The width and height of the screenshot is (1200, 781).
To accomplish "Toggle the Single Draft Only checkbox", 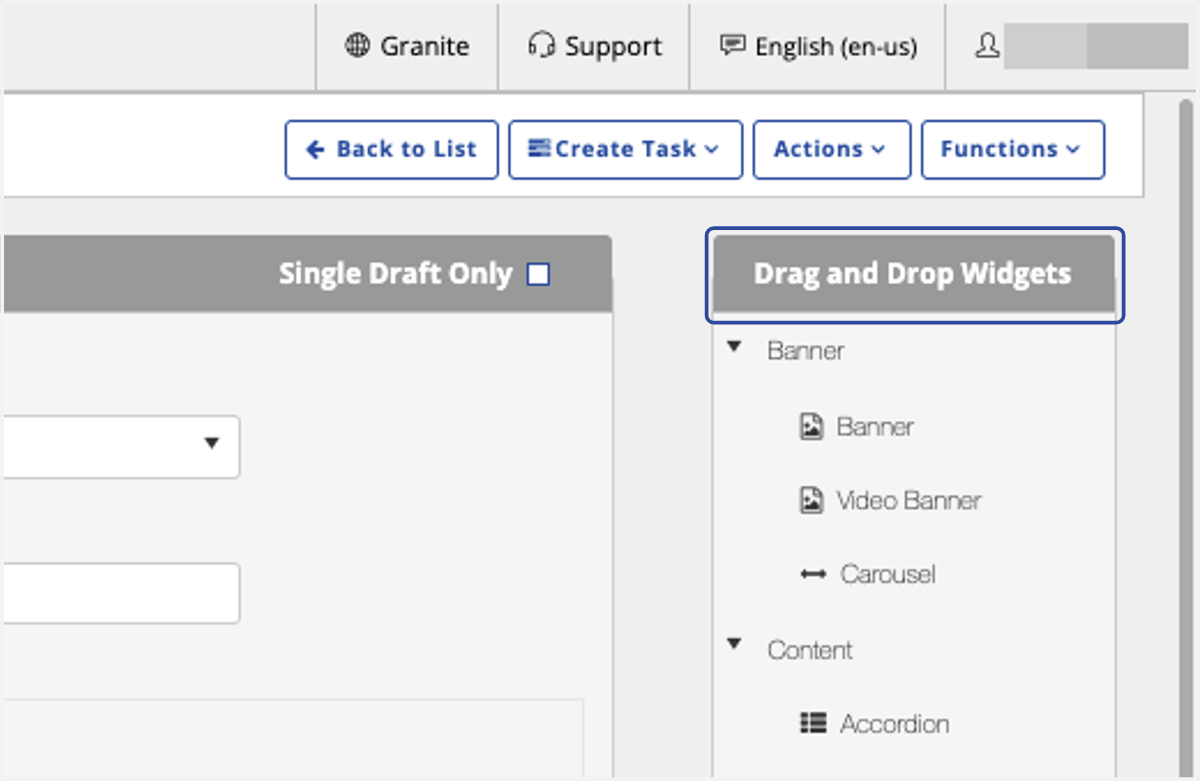I will [538, 274].
